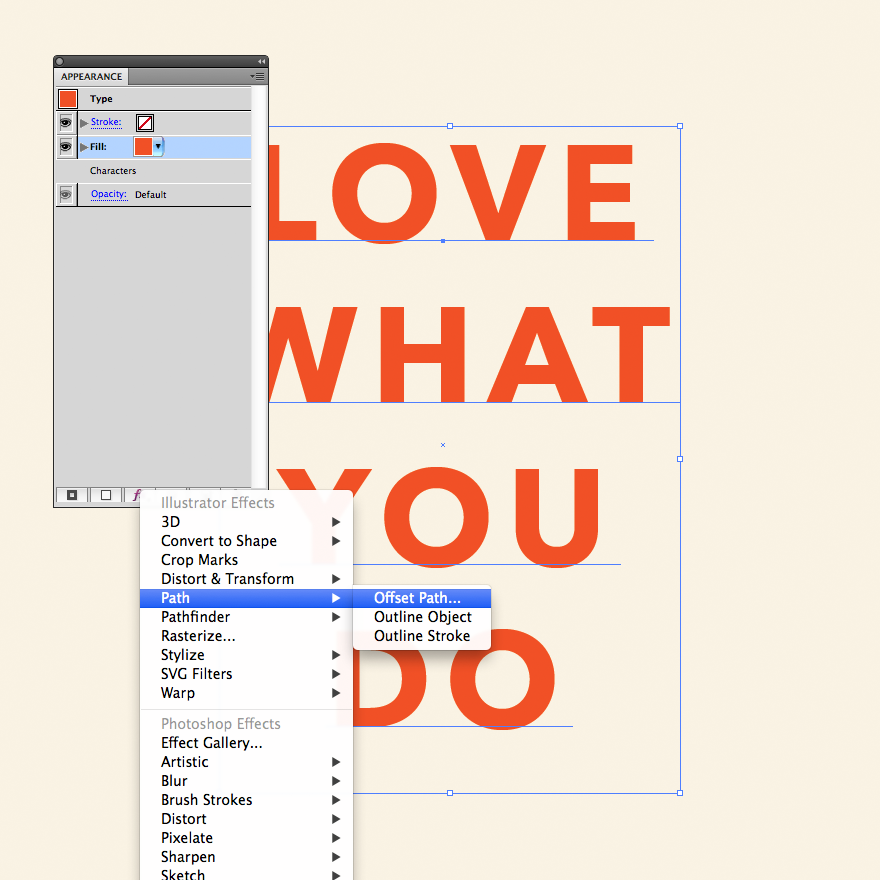
Task: Collapse the Appearance panel to icons
Action: [x=262, y=61]
